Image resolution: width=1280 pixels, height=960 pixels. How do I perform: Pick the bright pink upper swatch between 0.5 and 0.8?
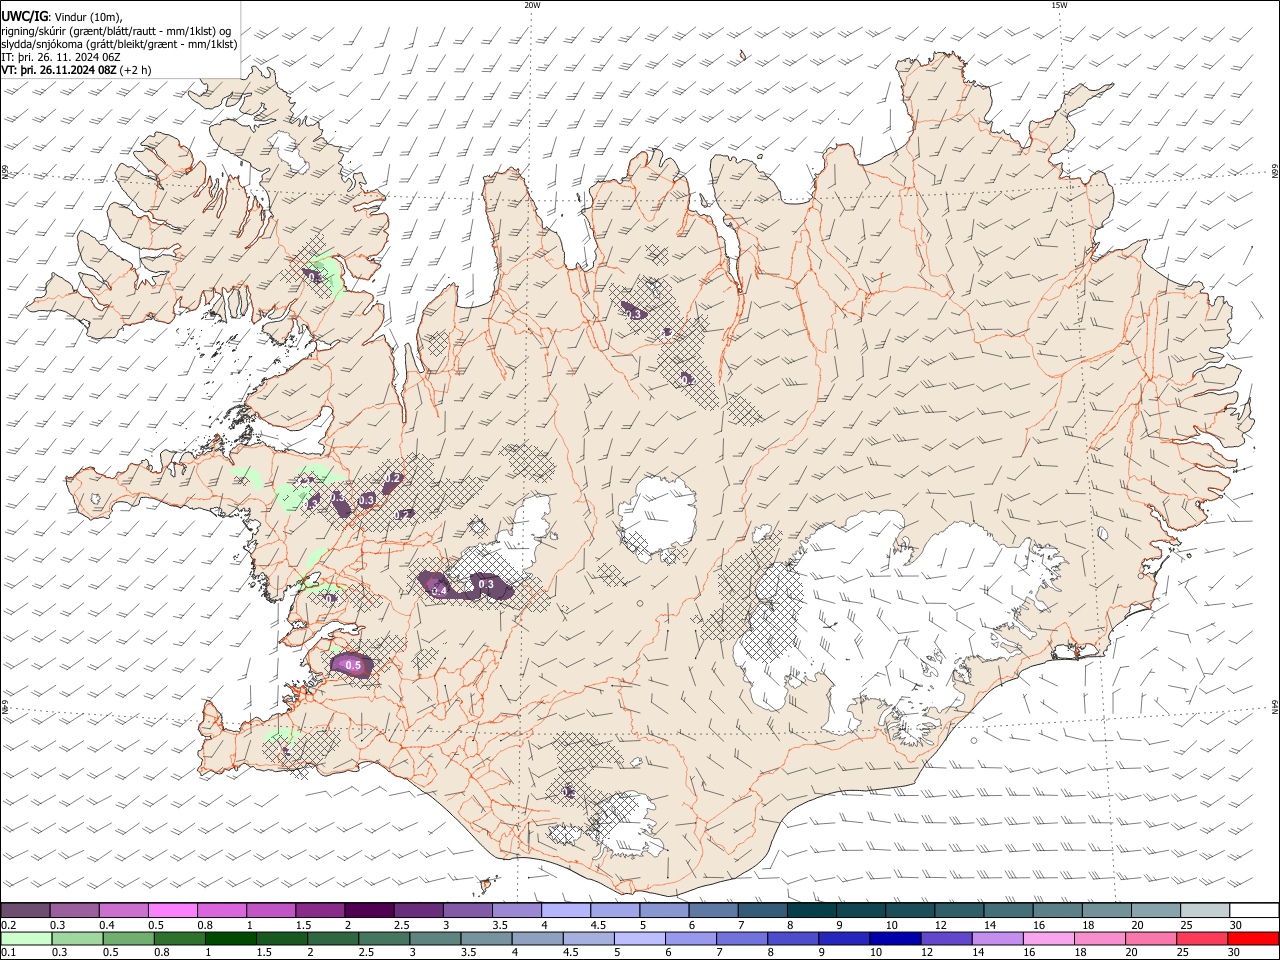click(173, 910)
